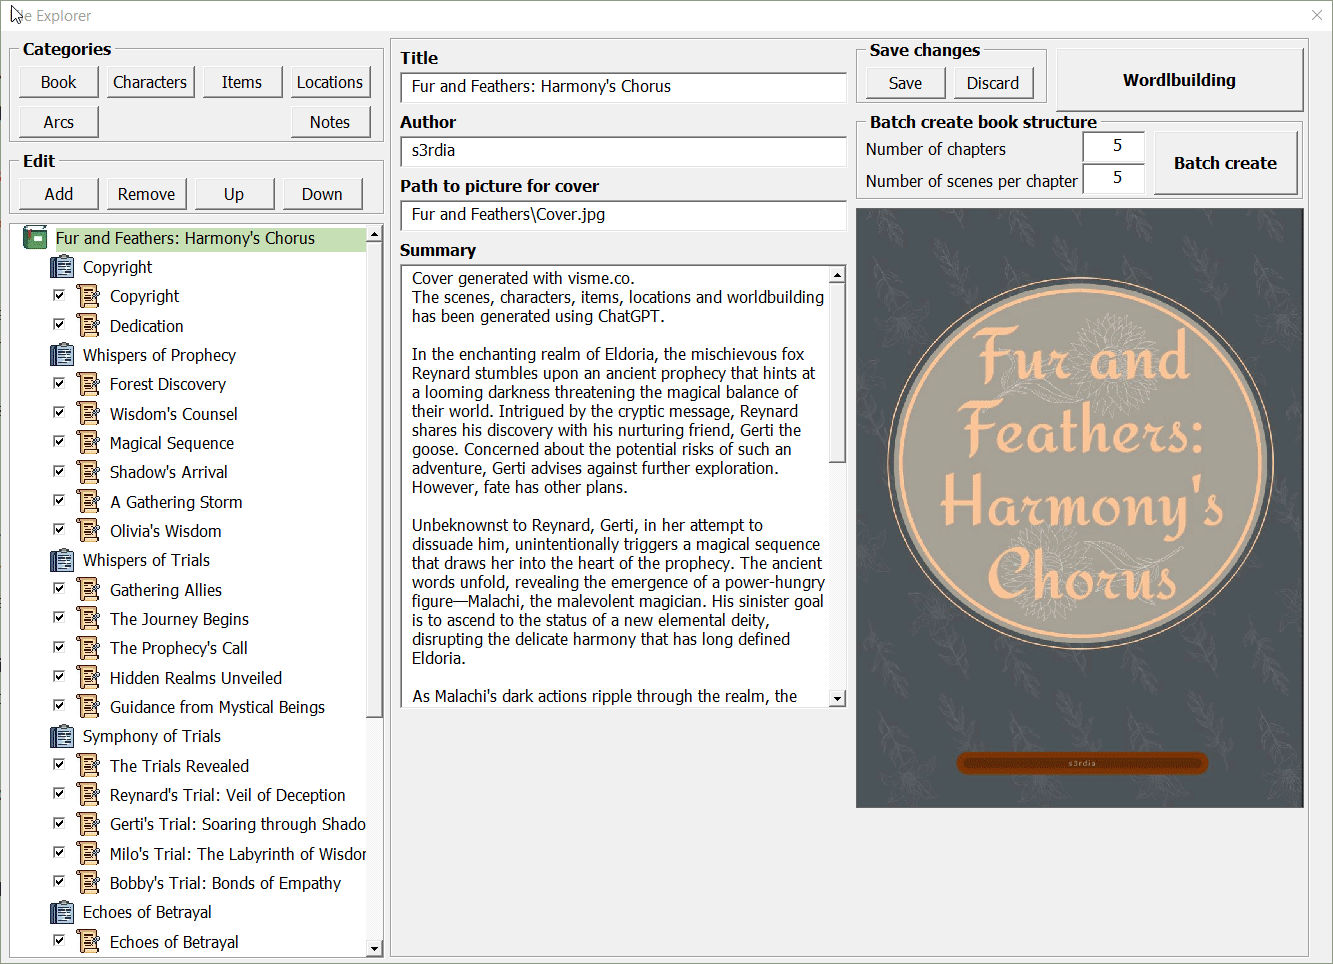1333x964 pixels.
Task: Click the scene icon beside Dedication
Action: pyautogui.click(x=89, y=326)
